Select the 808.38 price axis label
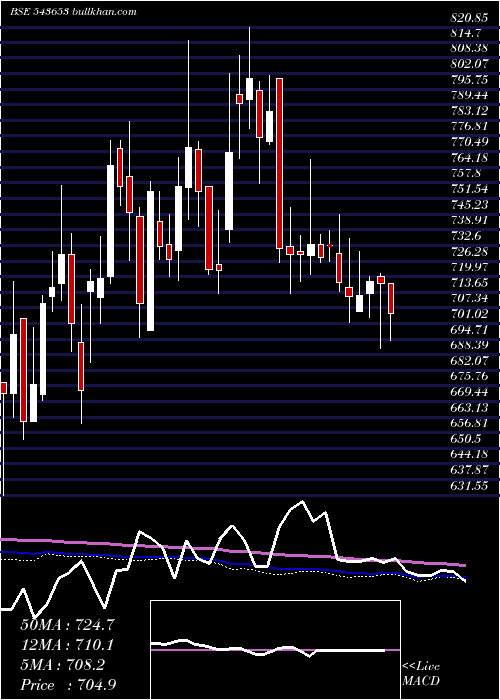The image size is (500, 700). (468, 48)
